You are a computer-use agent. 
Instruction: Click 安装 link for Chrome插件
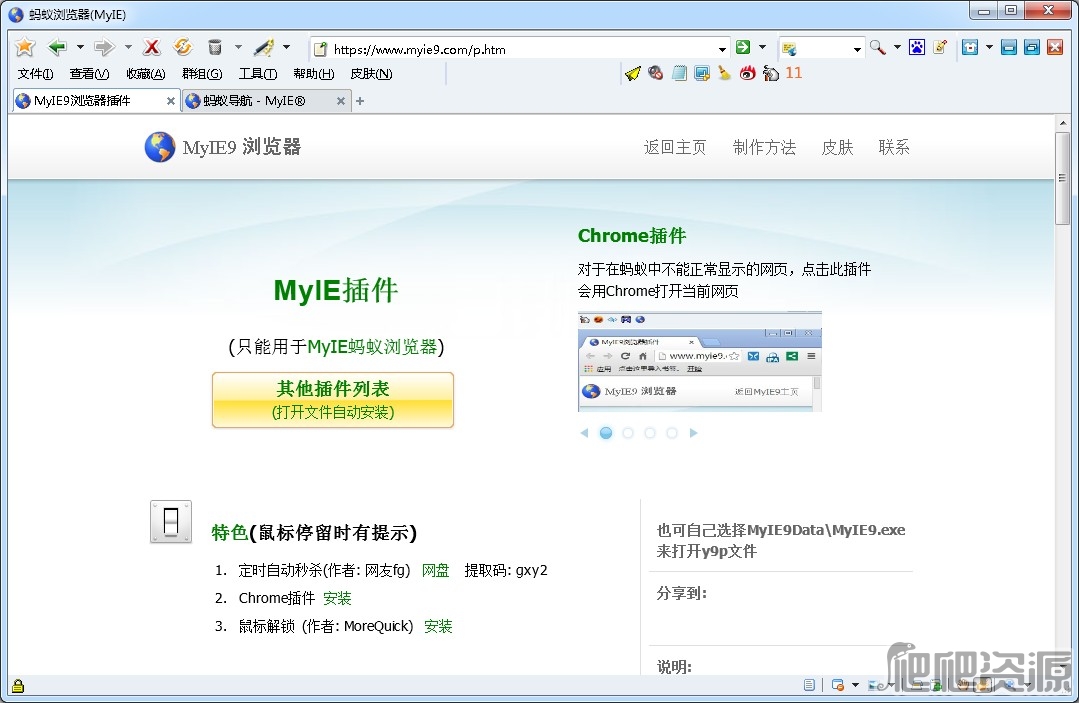tap(337, 598)
